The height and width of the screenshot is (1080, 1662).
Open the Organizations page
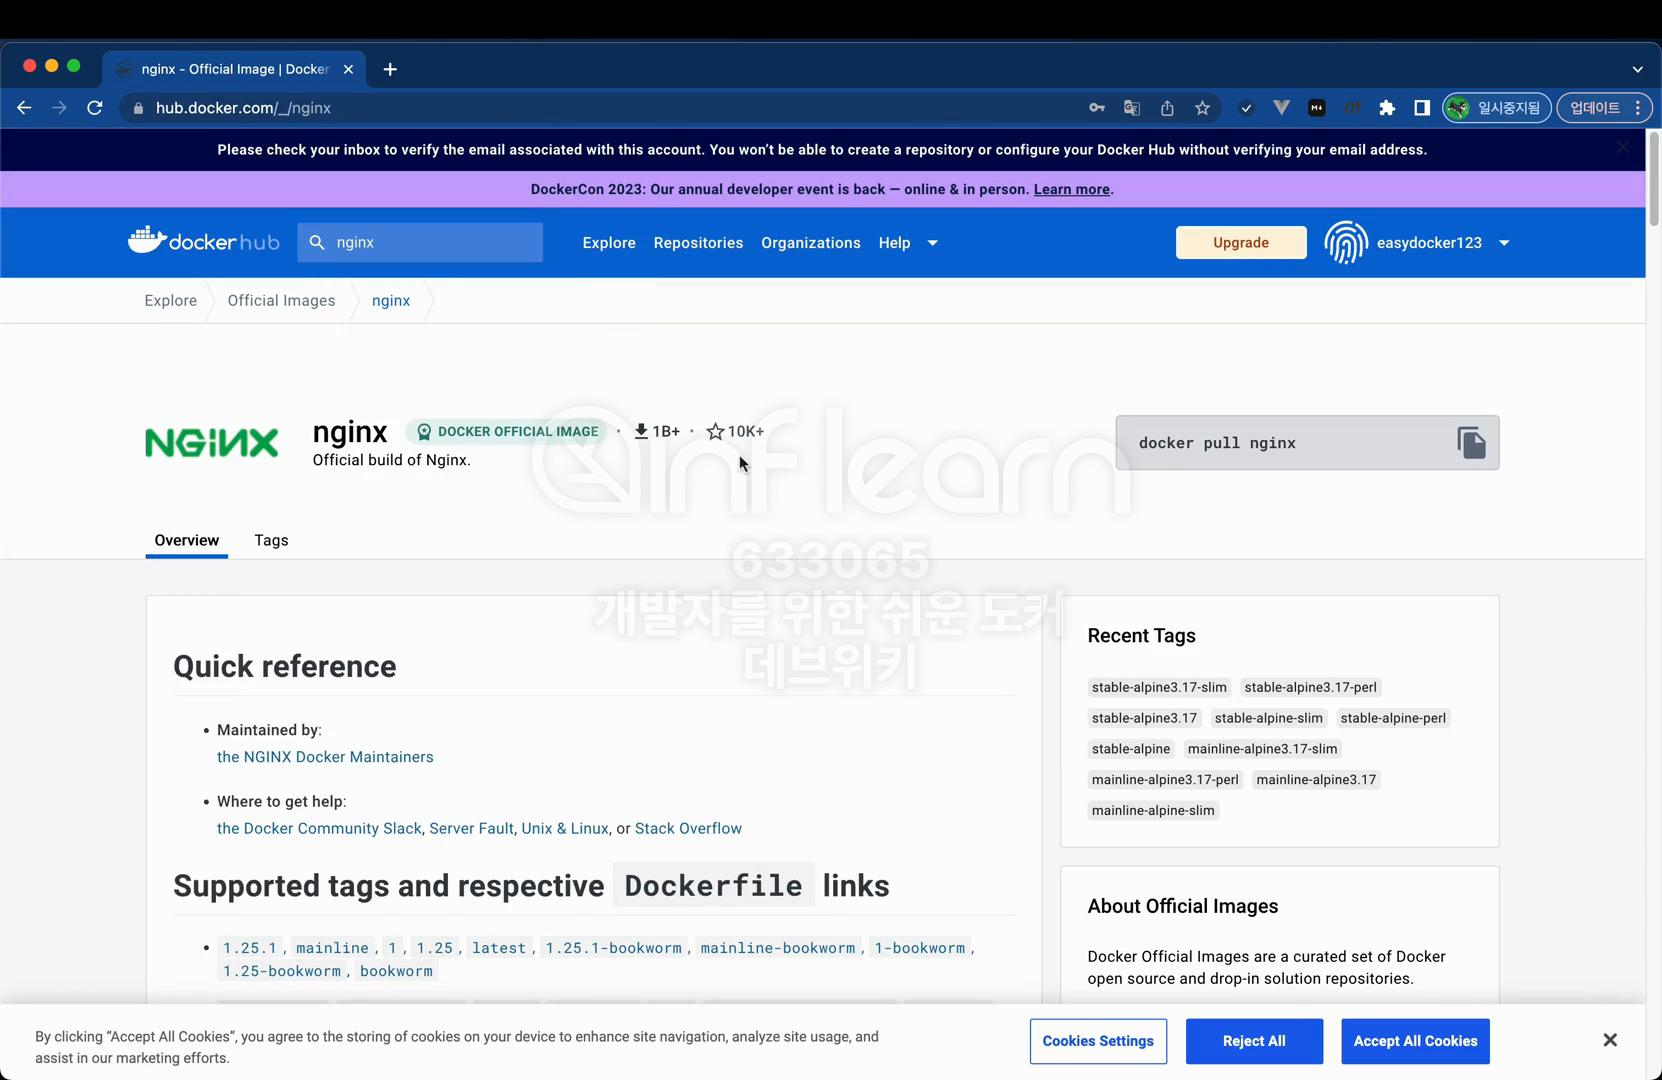tap(811, 243)
